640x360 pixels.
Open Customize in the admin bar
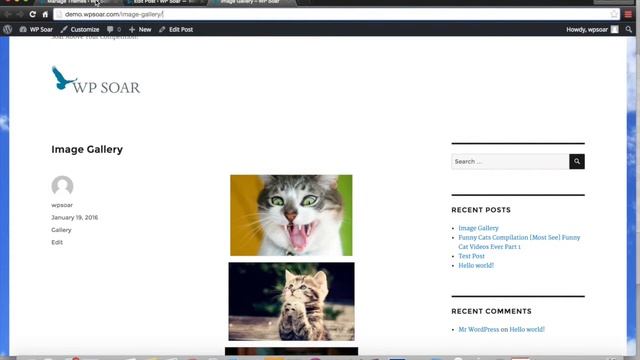tap(80, 29)
